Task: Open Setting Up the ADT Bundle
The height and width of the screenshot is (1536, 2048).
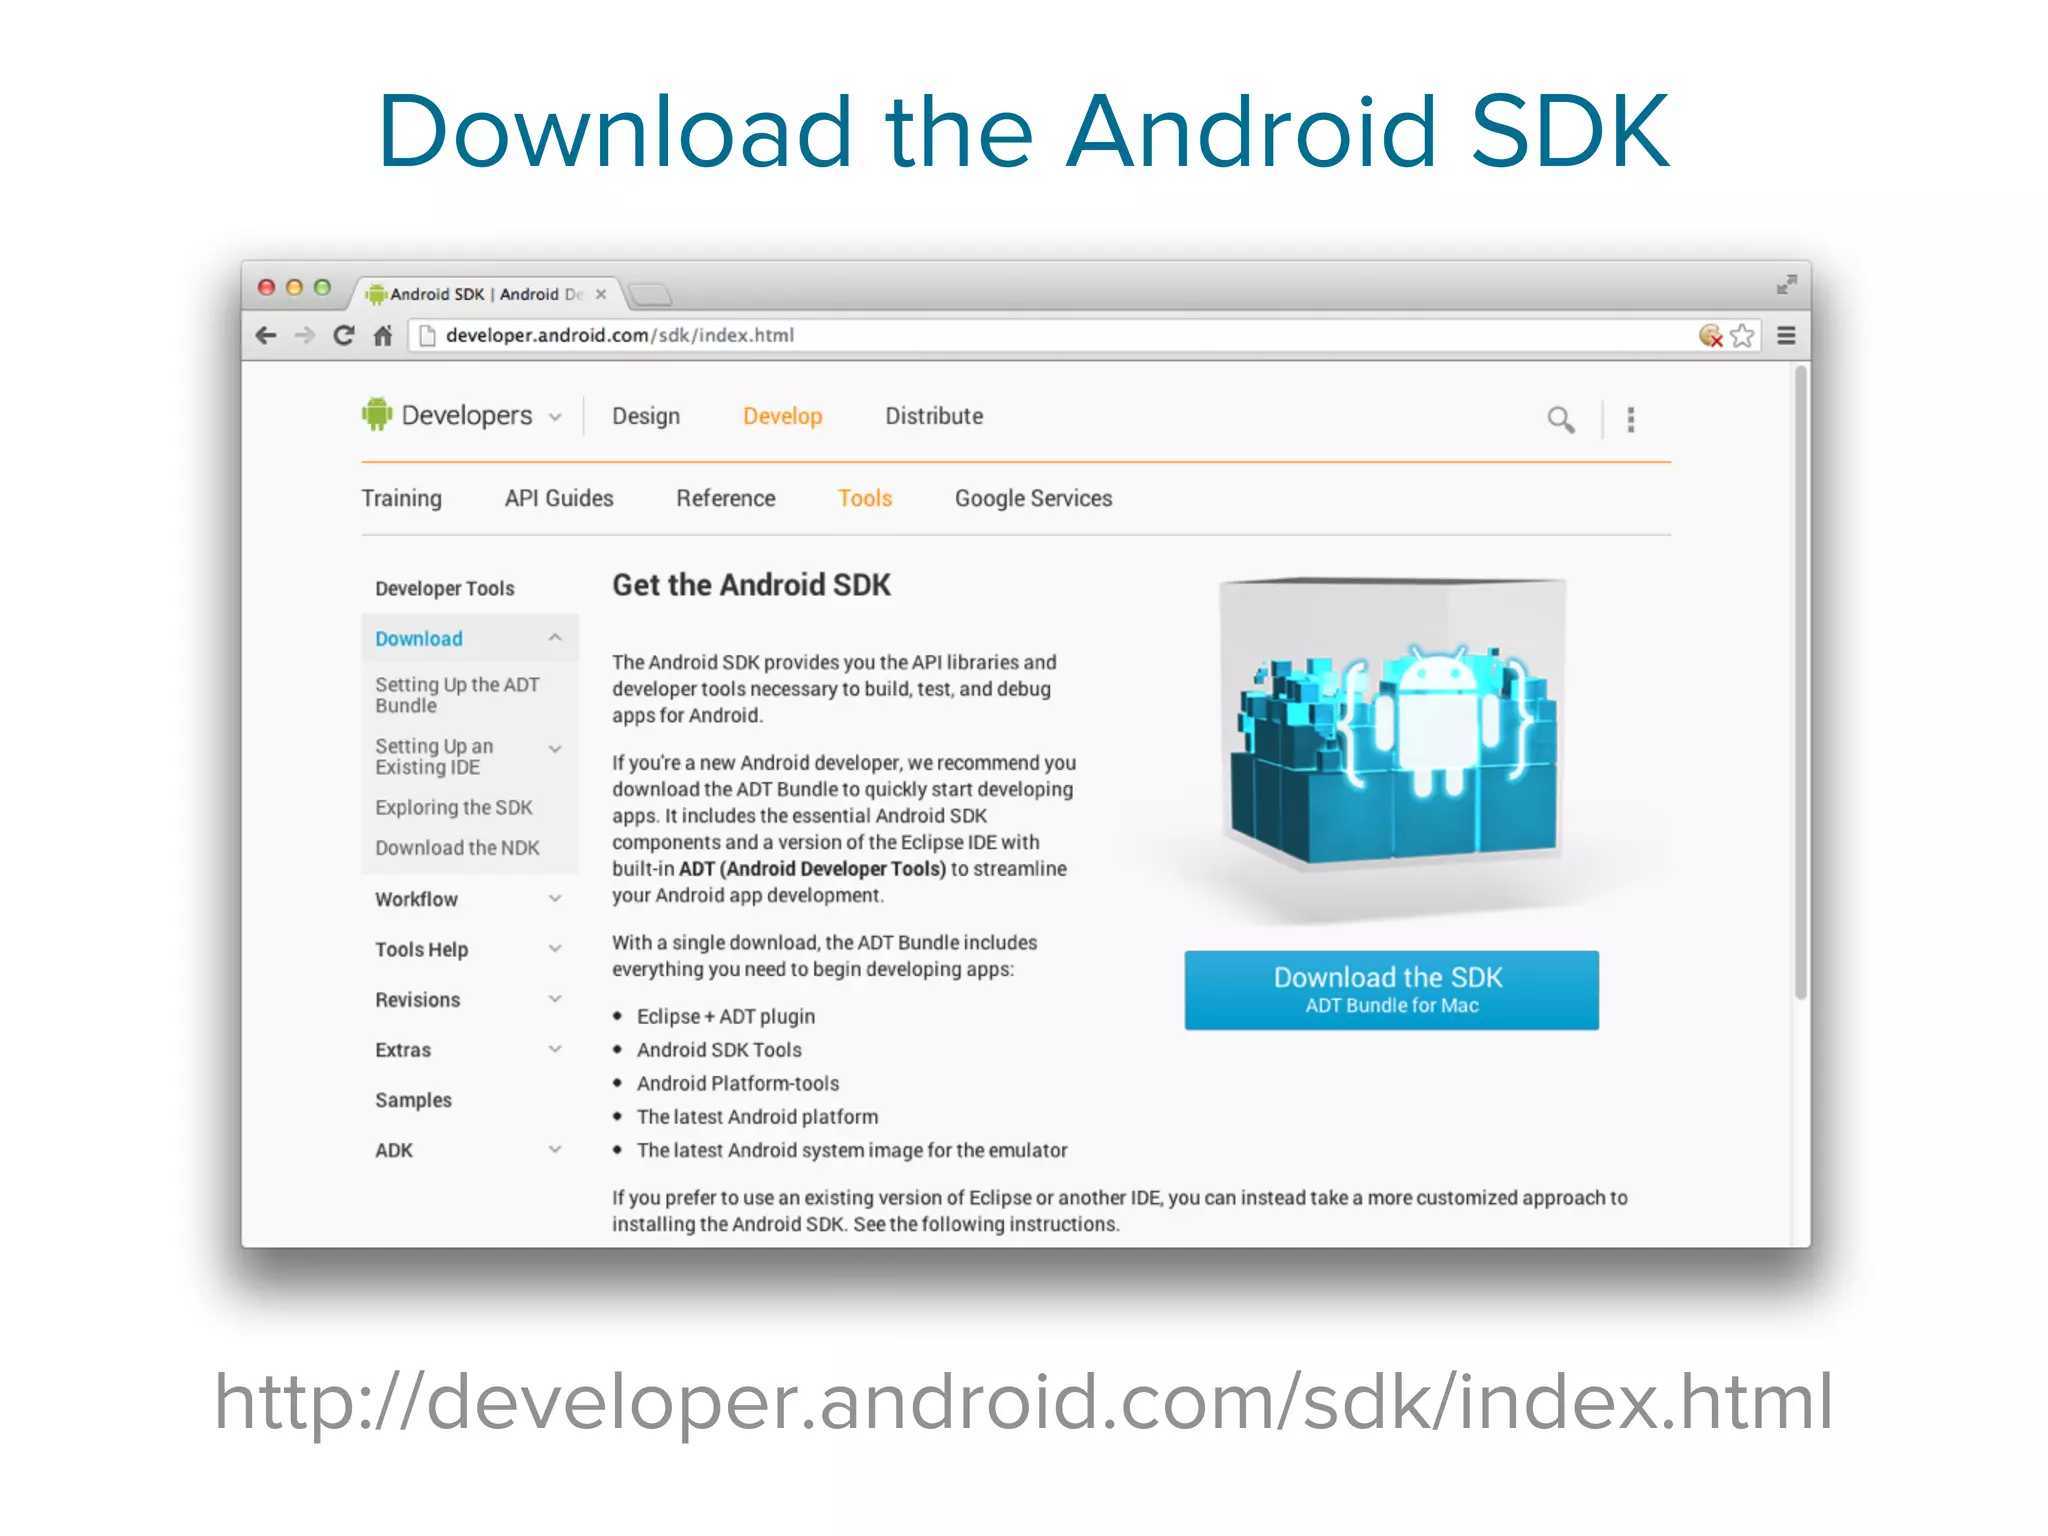Action: pos(457,695)
